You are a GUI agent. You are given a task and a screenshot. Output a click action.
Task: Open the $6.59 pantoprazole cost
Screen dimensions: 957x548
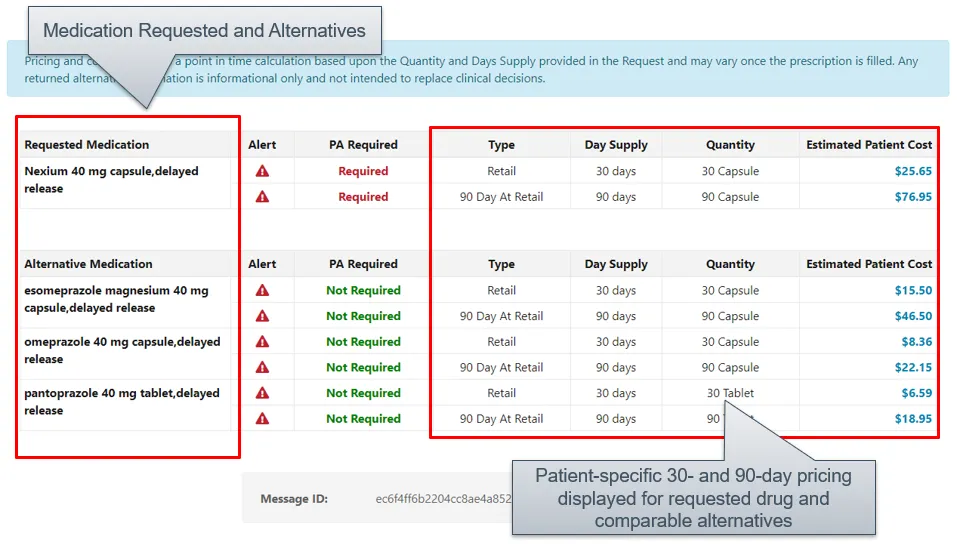coord(917,393)
